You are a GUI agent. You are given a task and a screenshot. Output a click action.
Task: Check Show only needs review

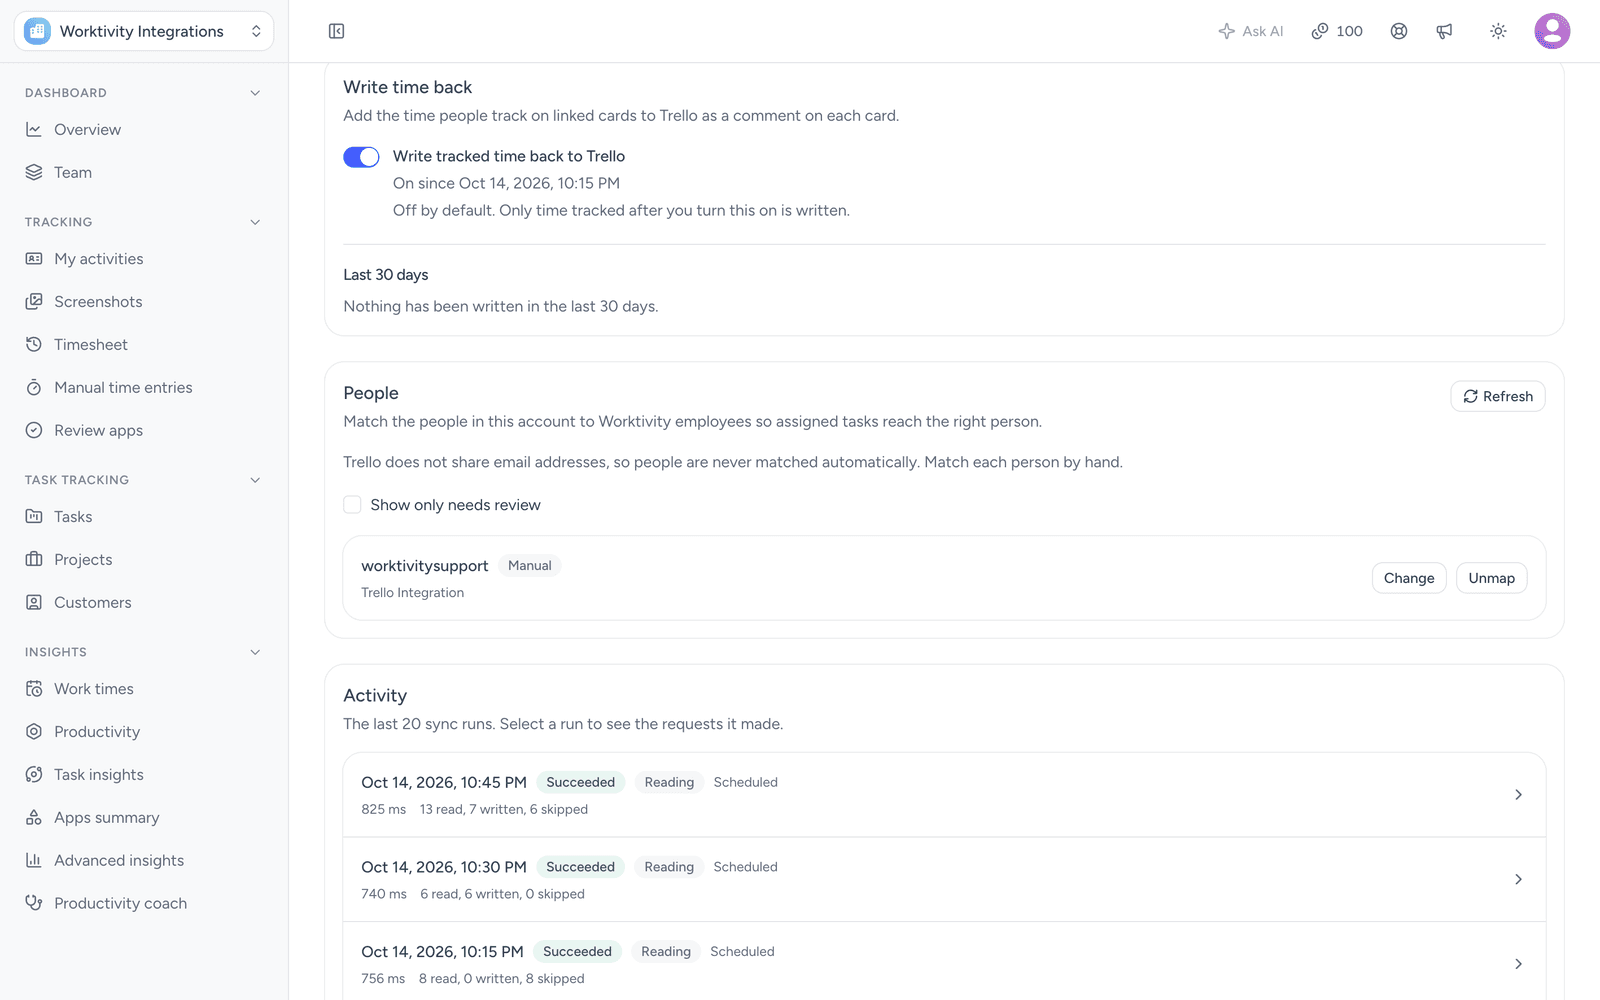click(352, 505)
